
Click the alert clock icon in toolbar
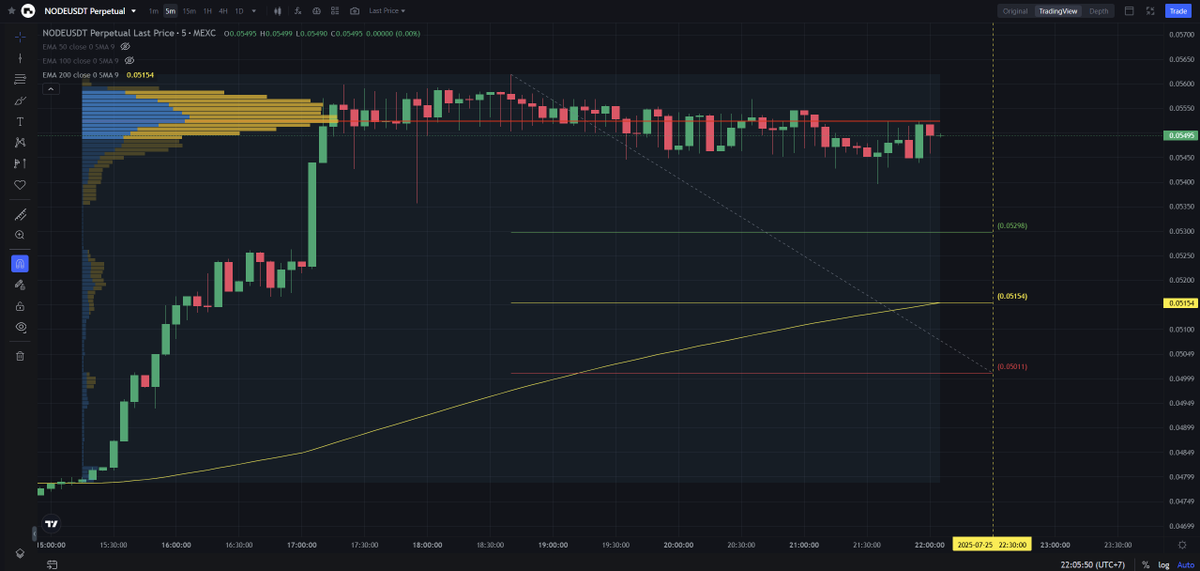317,11
